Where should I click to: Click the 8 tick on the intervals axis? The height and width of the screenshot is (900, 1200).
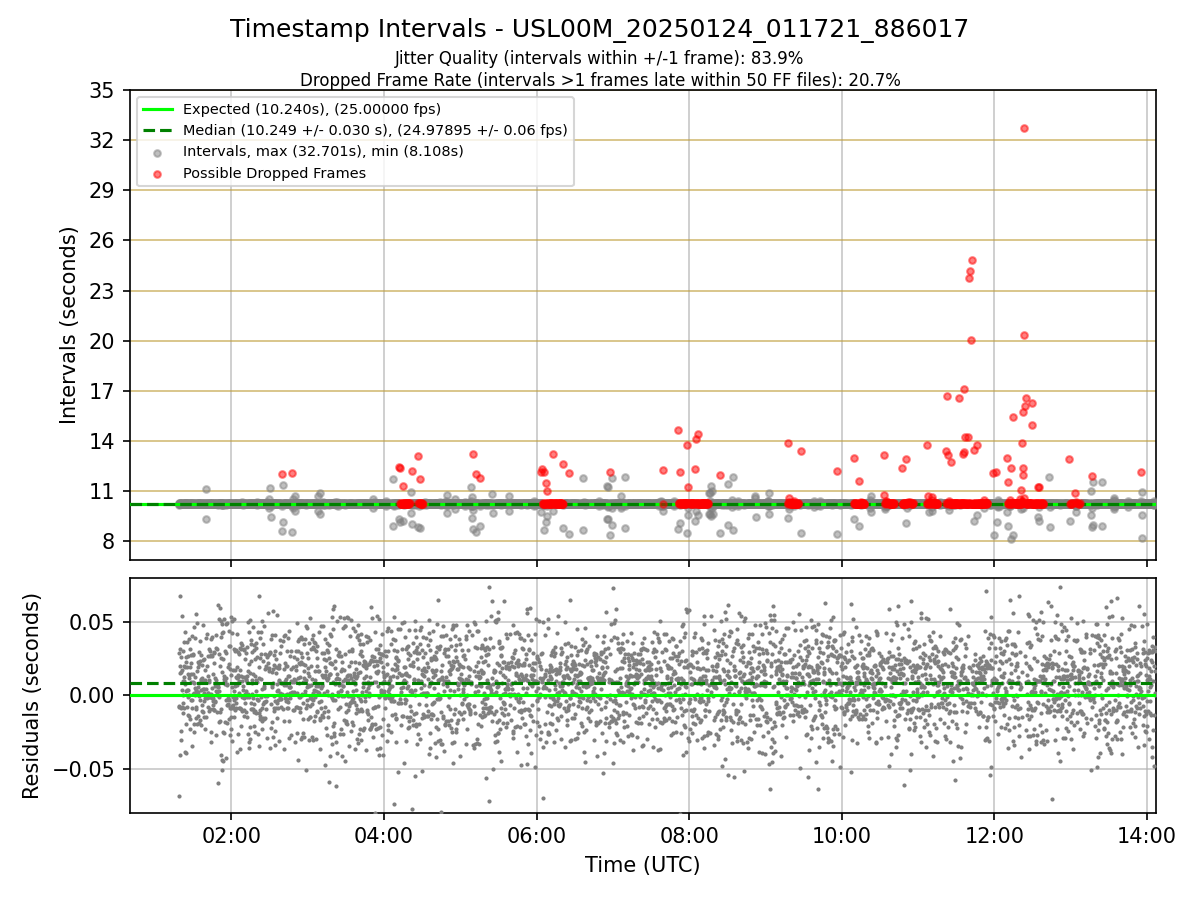coord(108,541)
